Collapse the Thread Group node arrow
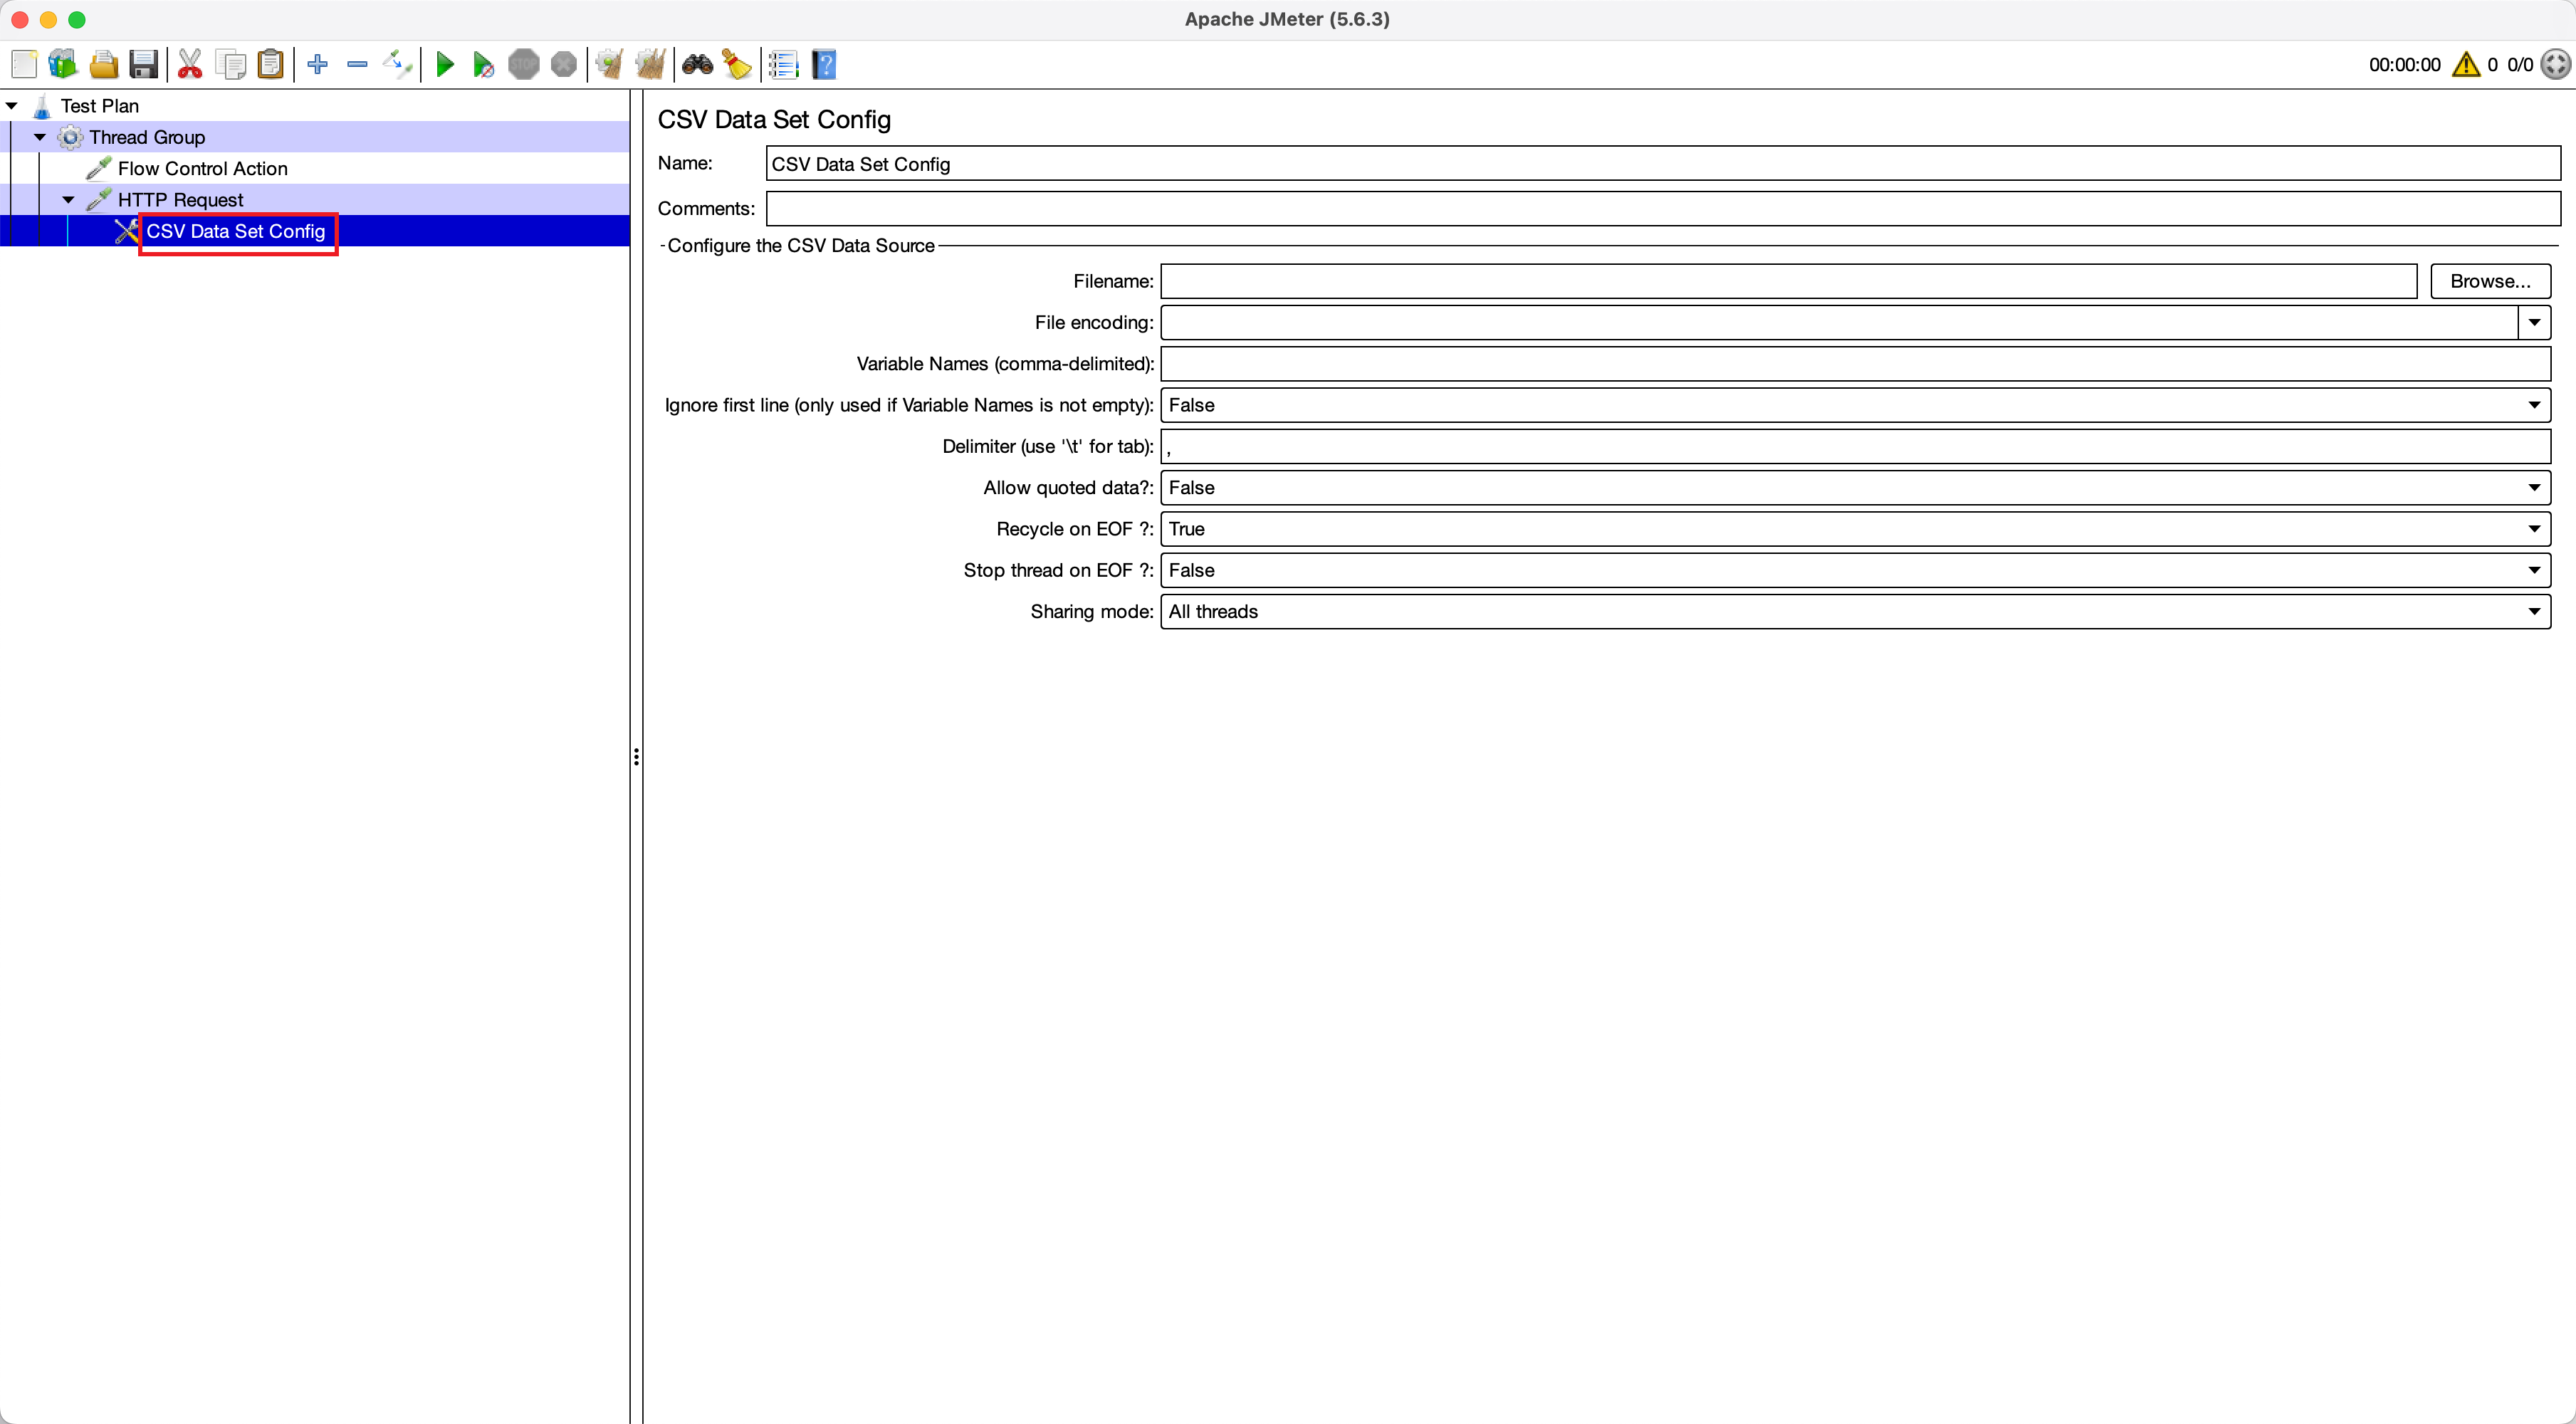This screenshot has height=1424, width=2576. point(40,137)
